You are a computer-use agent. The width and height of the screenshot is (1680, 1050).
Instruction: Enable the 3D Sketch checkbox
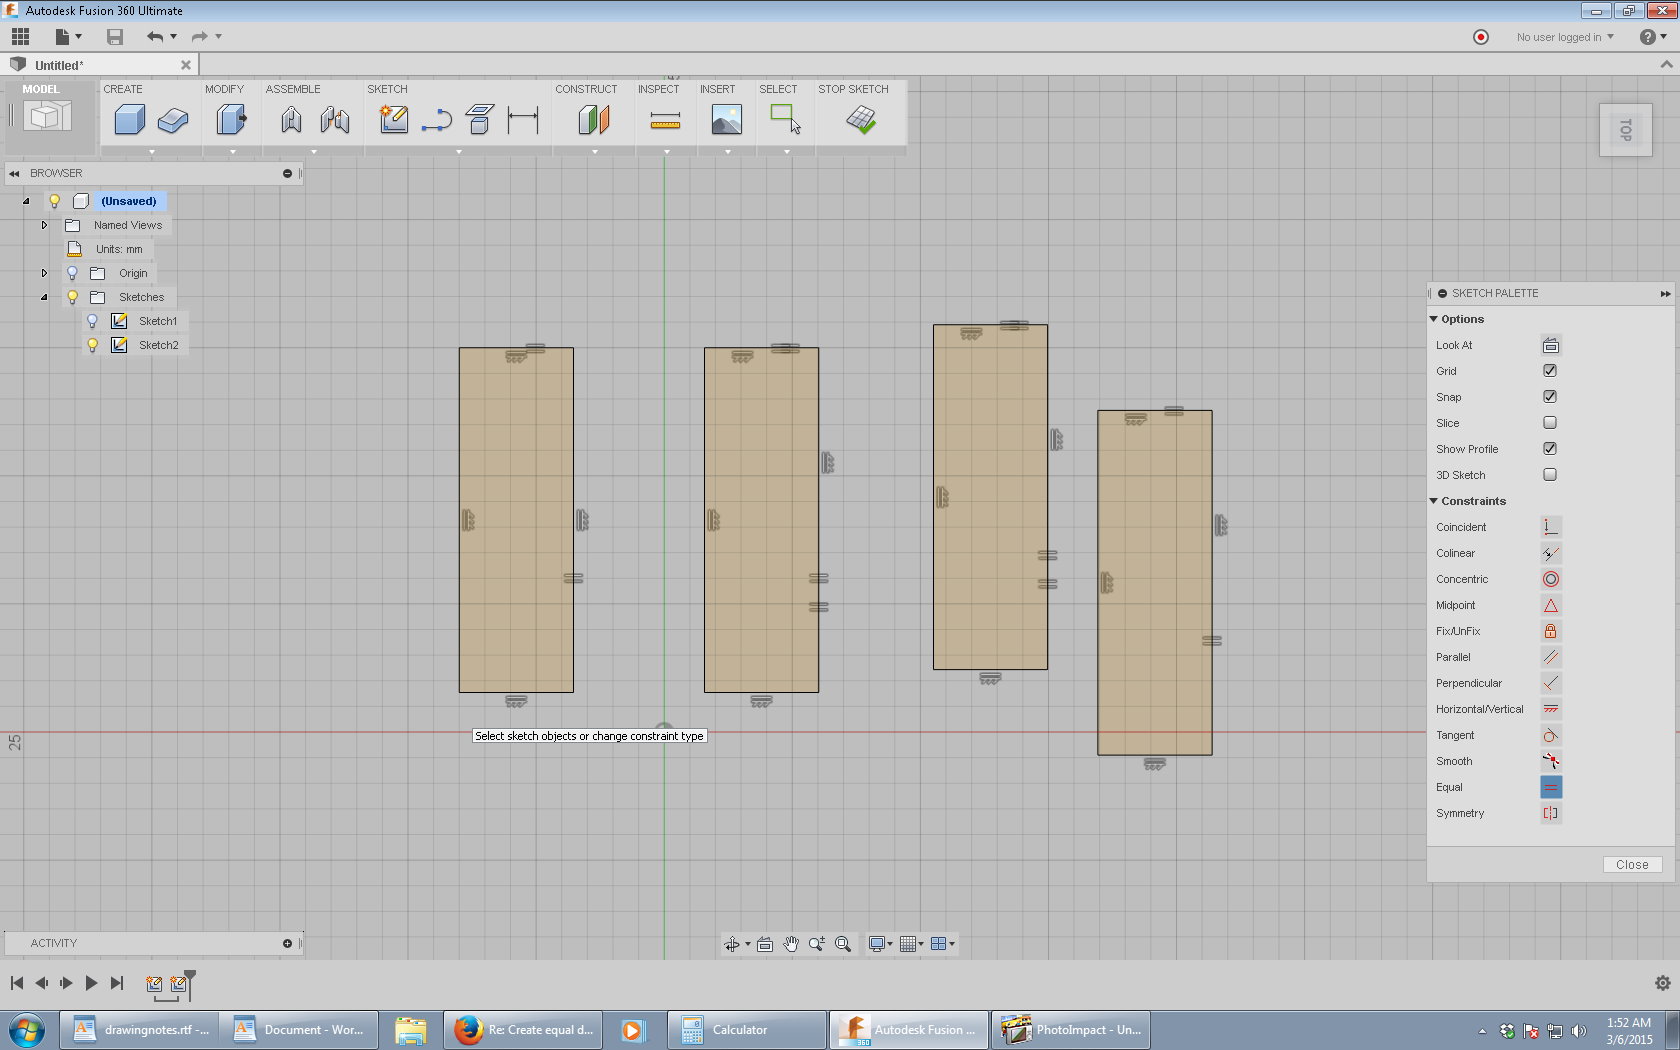[x=1550, y=475]
